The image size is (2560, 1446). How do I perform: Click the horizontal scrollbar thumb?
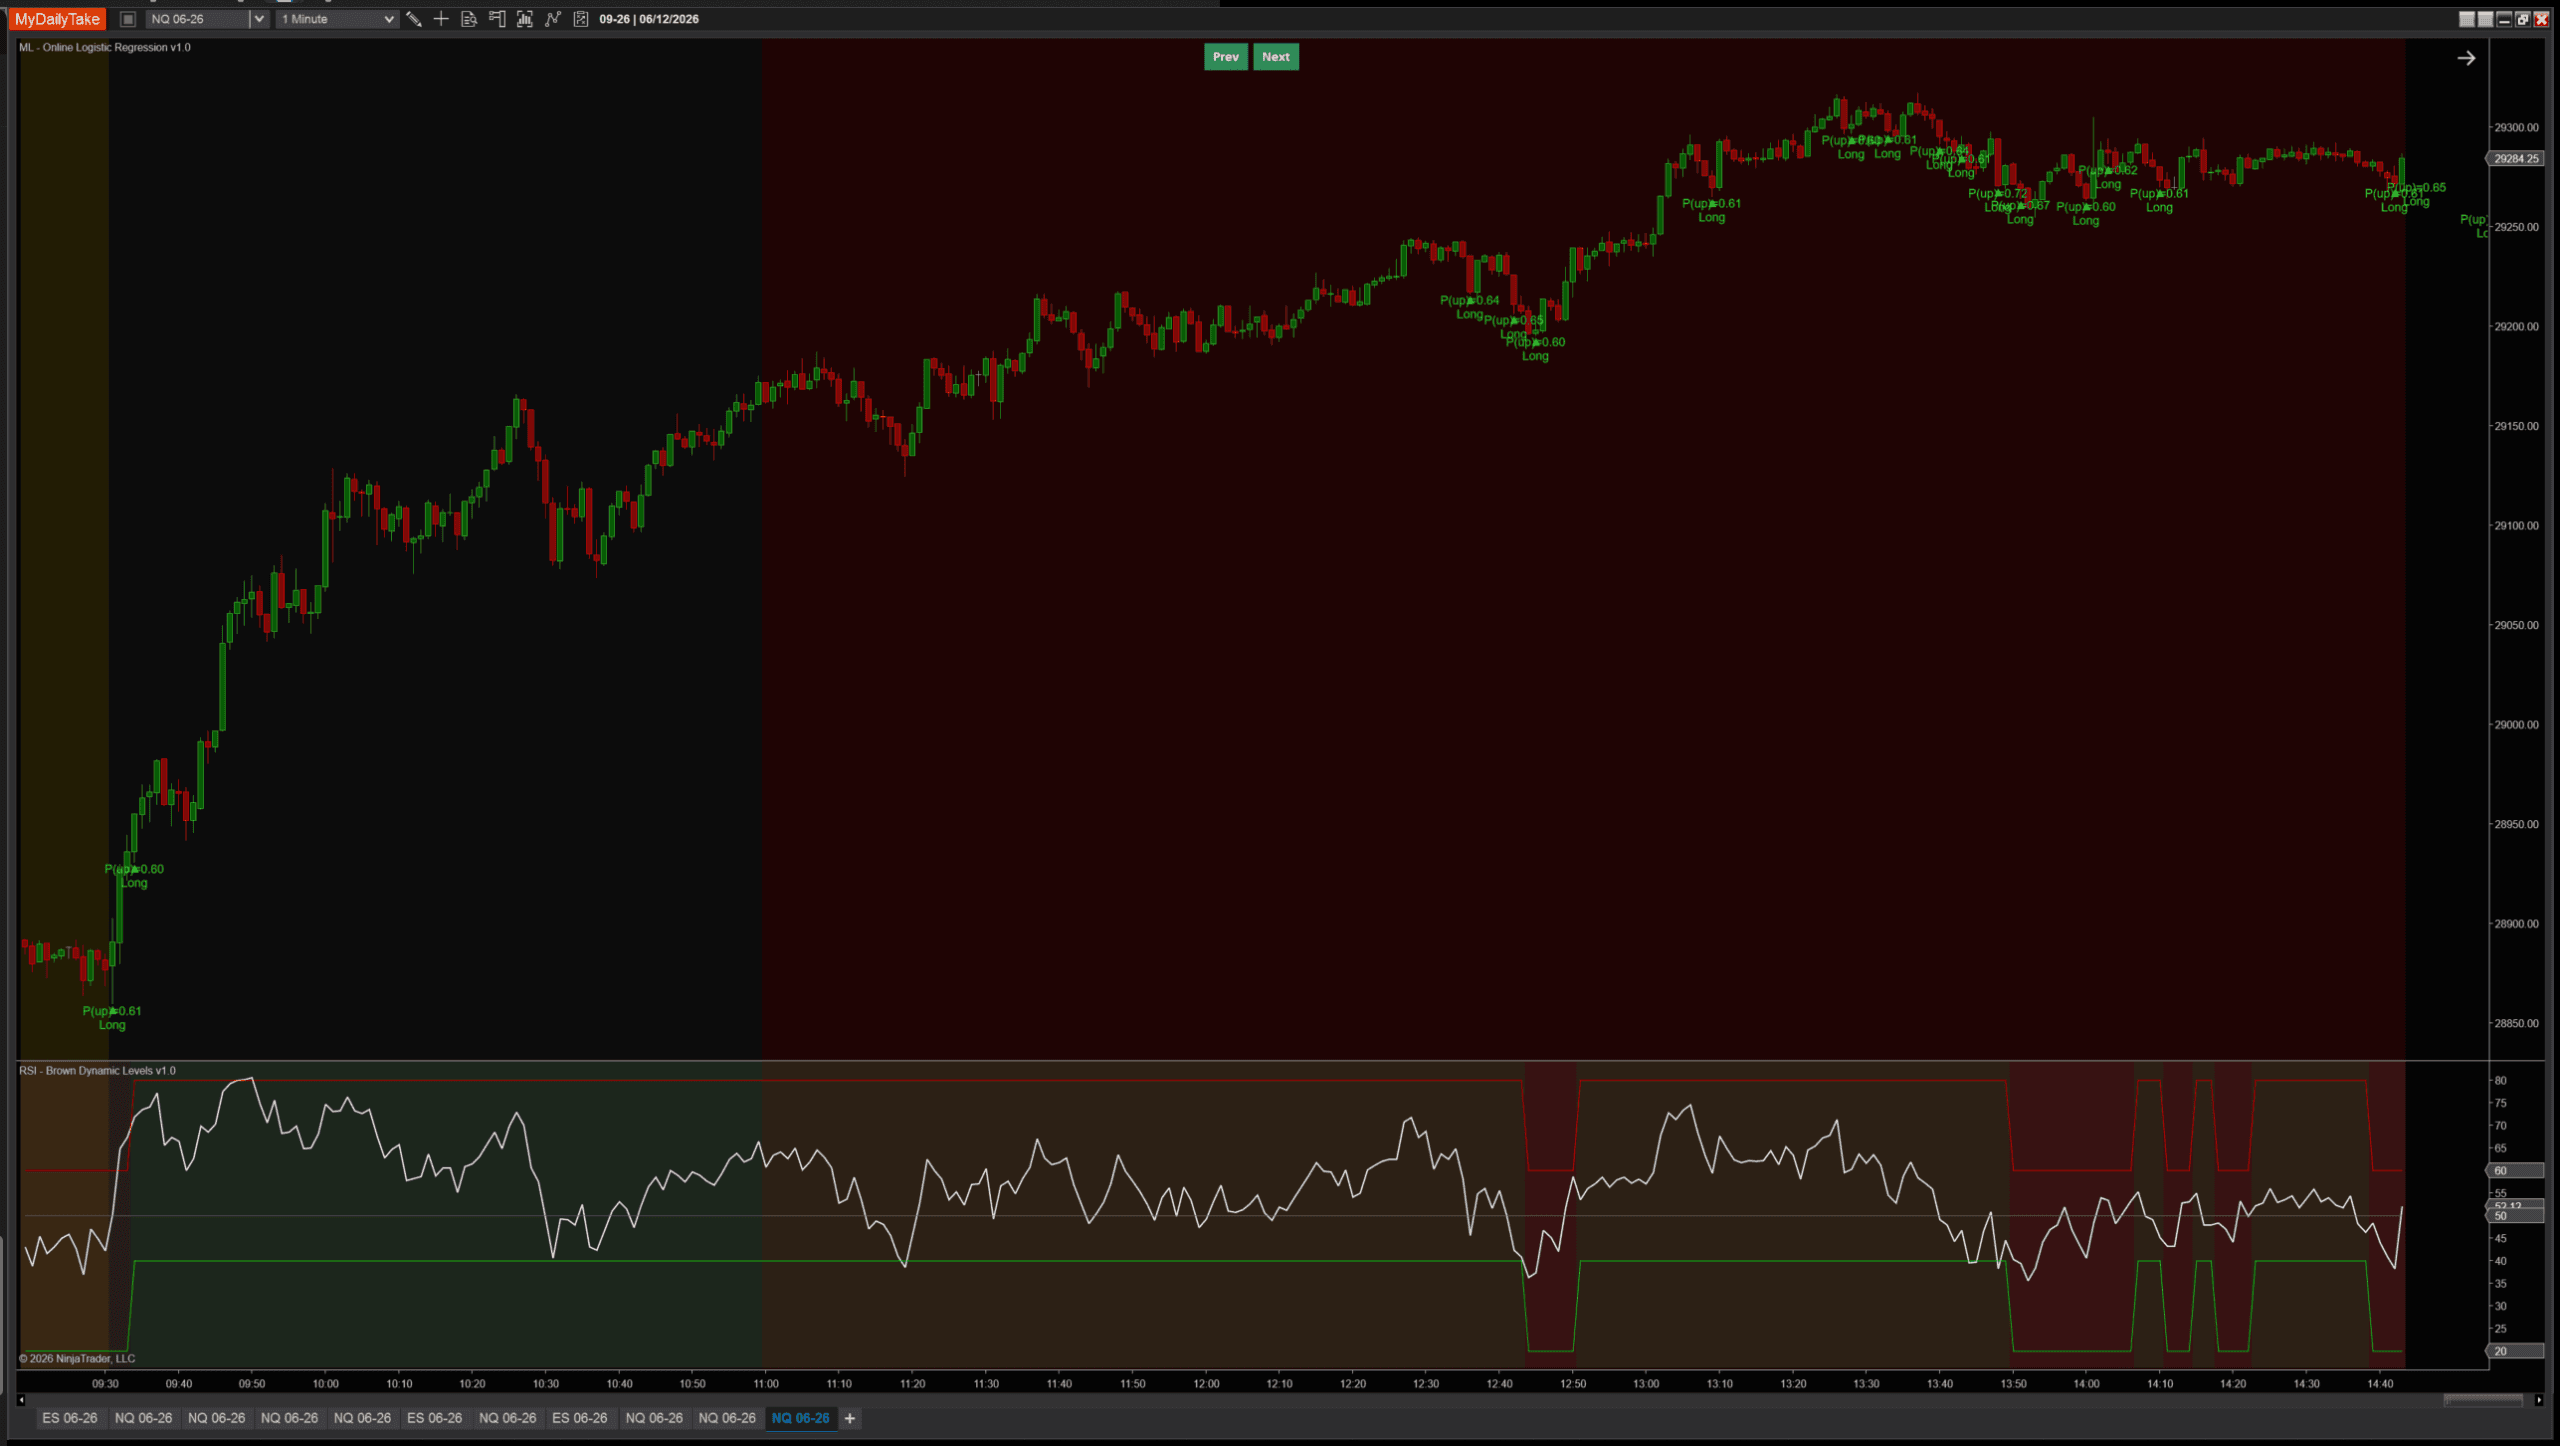click(x=2484, y=1400)
